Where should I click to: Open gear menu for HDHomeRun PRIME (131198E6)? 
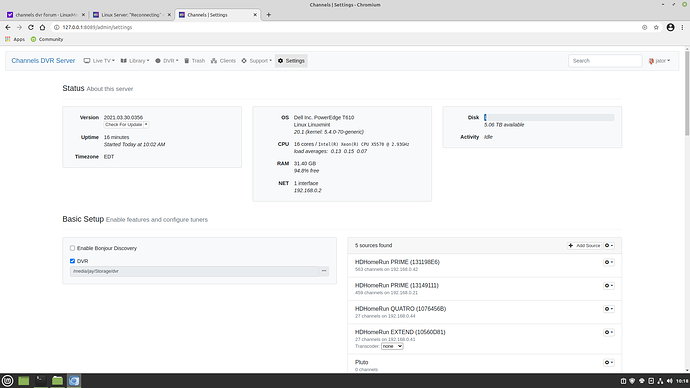tap(609, 262)
